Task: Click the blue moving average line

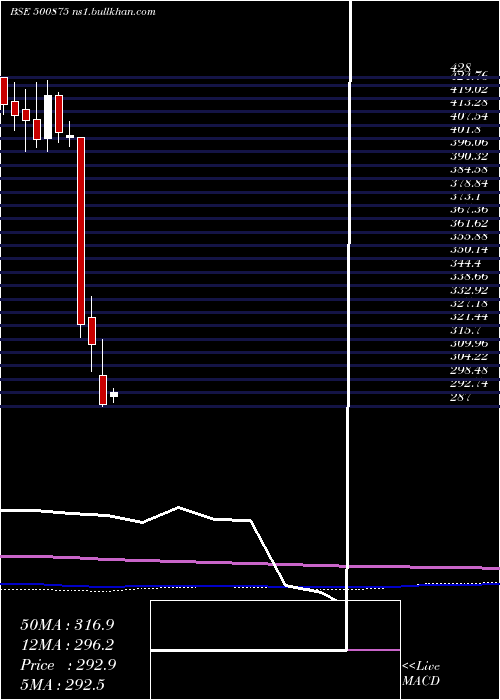Action: 250,585
